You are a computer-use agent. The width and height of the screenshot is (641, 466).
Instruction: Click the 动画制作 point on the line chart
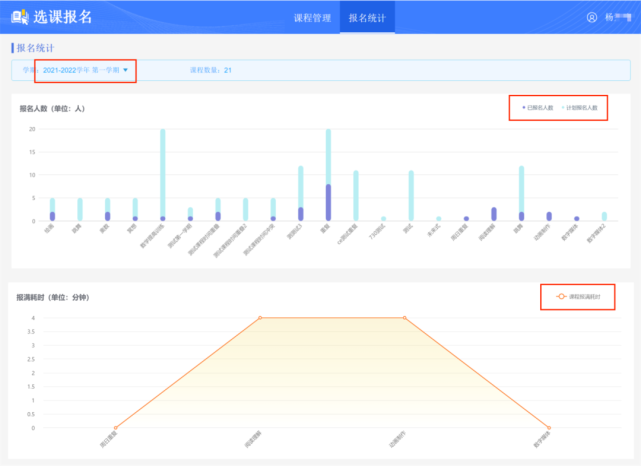point(405,318)
